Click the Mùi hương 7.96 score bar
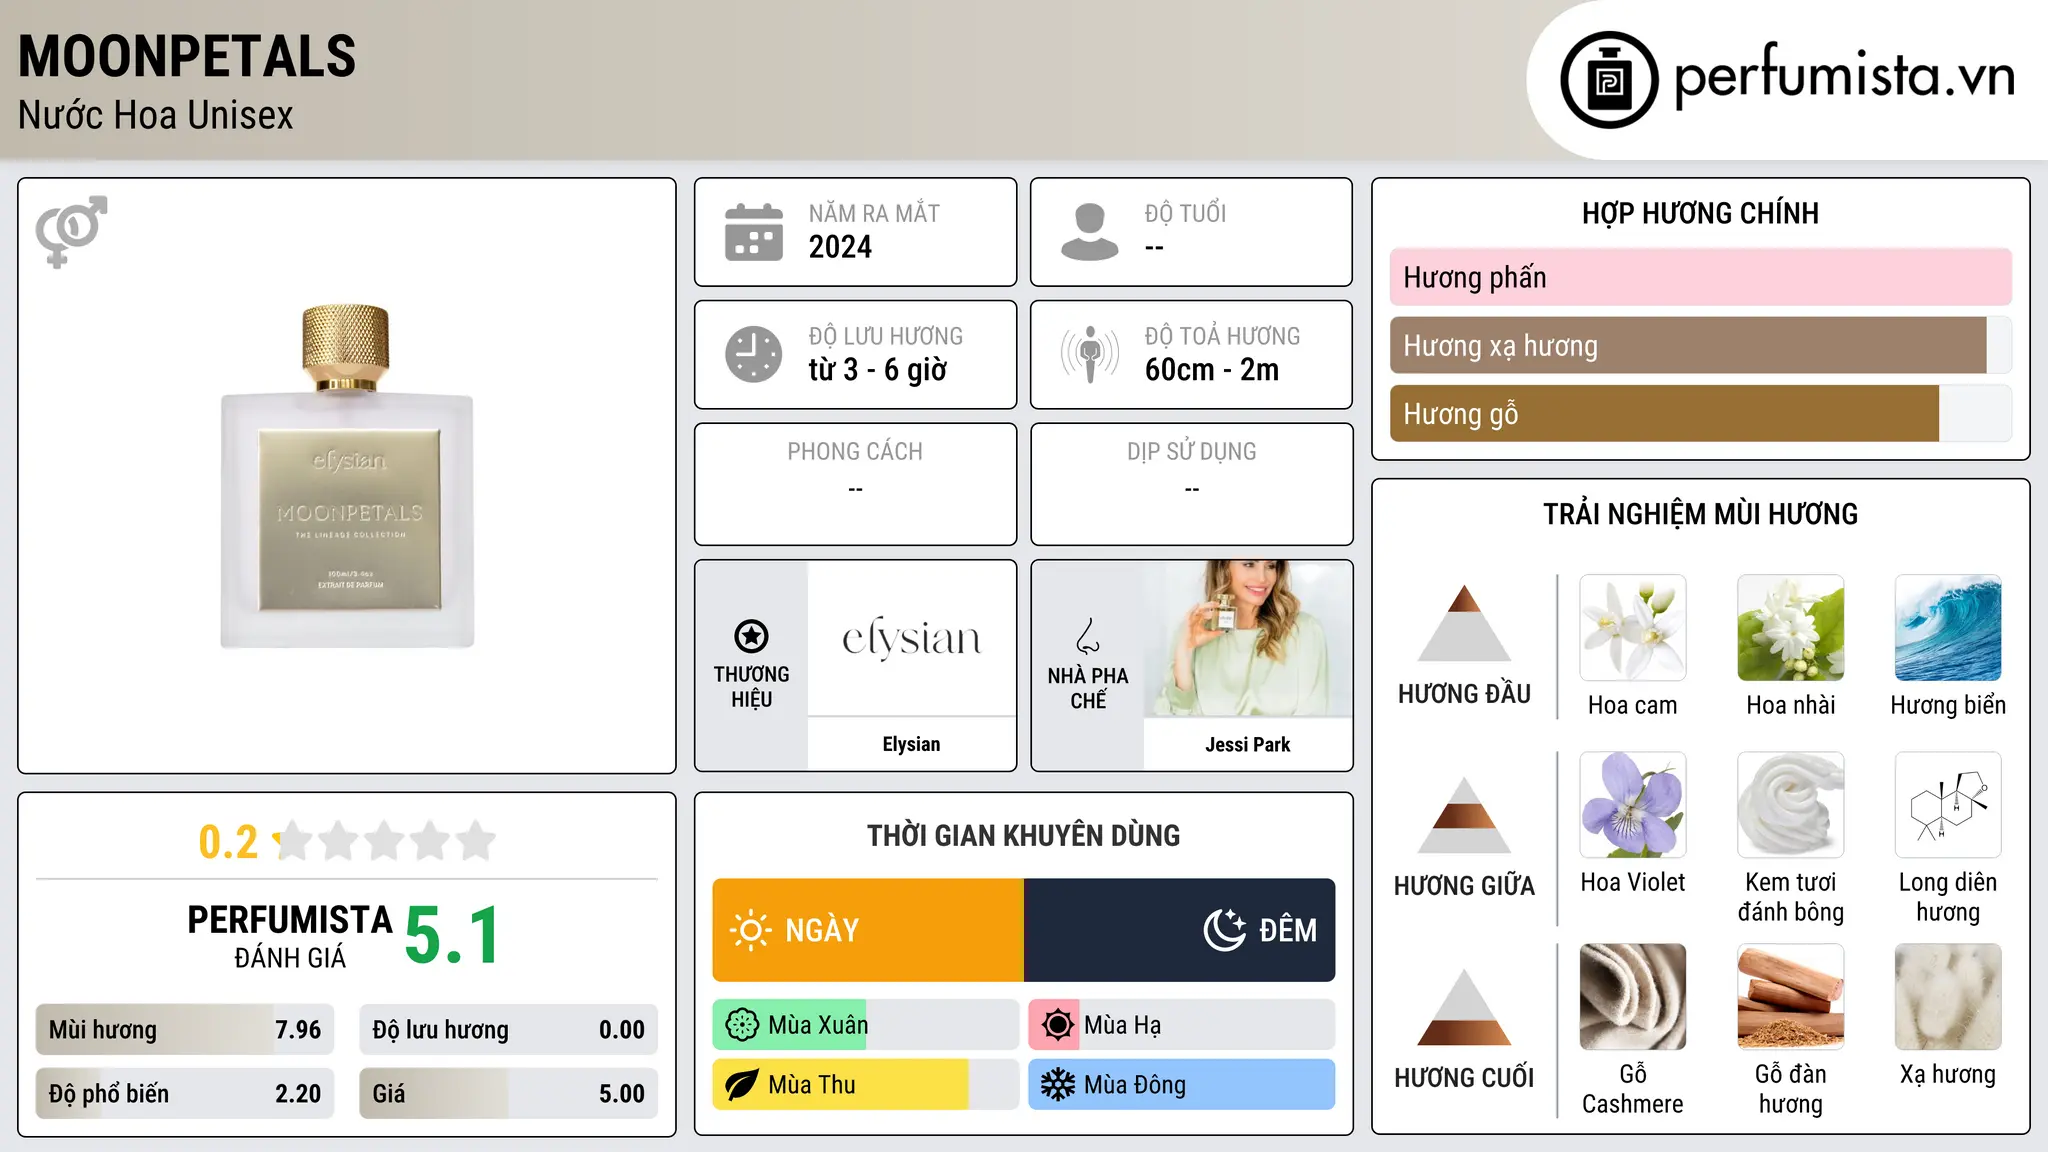The height and width of the screenshot is (1152, 2048). [185, 1030]
